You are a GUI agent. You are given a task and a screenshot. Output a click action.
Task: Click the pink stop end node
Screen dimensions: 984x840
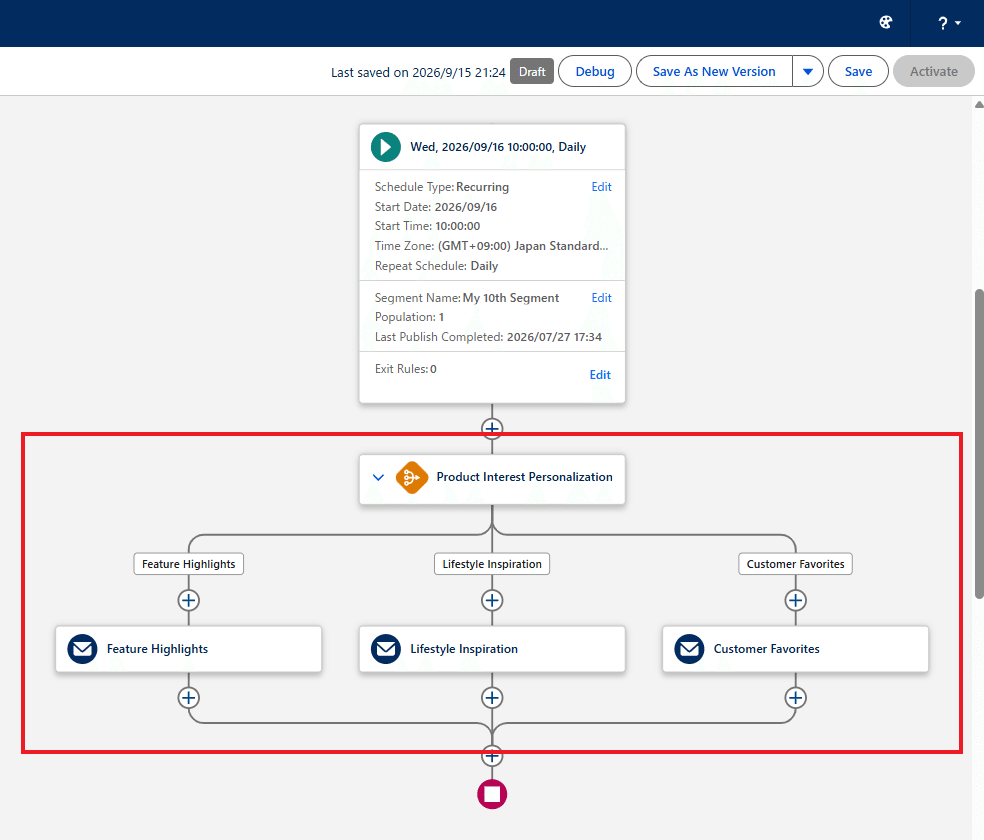(492, 794)
